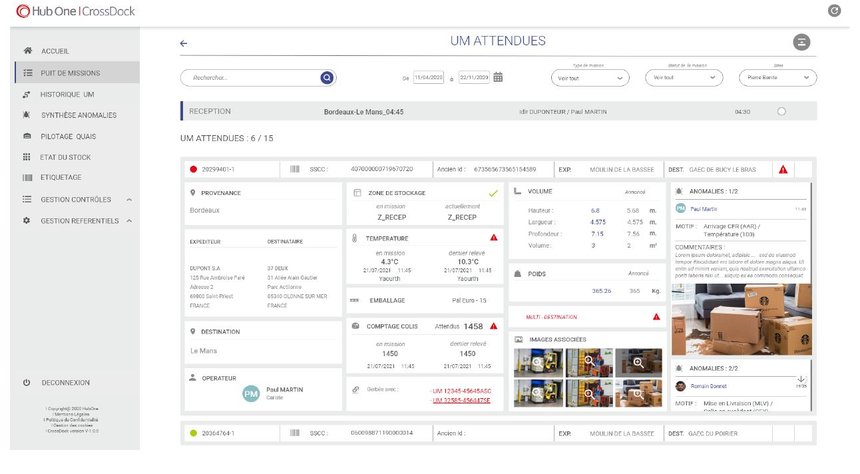This screenshot has height=474, width=860.
Task: Click the Hub One CrossDock logo
Action: tap(76, 11)
